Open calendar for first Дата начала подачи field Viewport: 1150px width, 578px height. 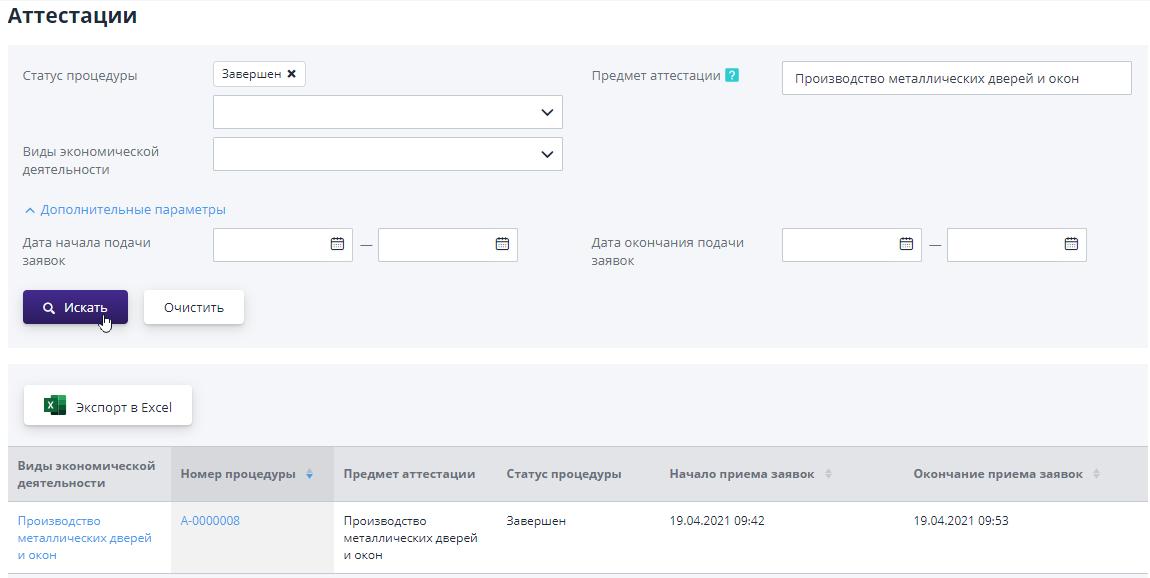tap(337, 244)
